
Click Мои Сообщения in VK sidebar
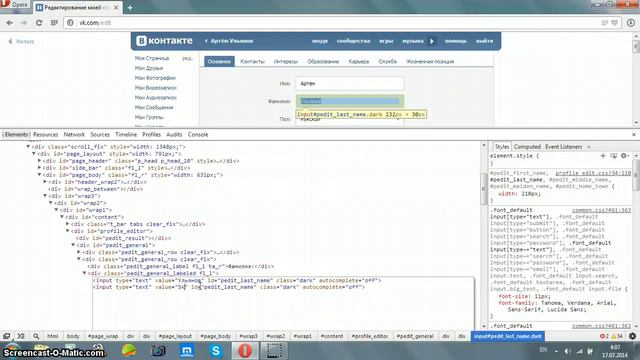point(154,107)
